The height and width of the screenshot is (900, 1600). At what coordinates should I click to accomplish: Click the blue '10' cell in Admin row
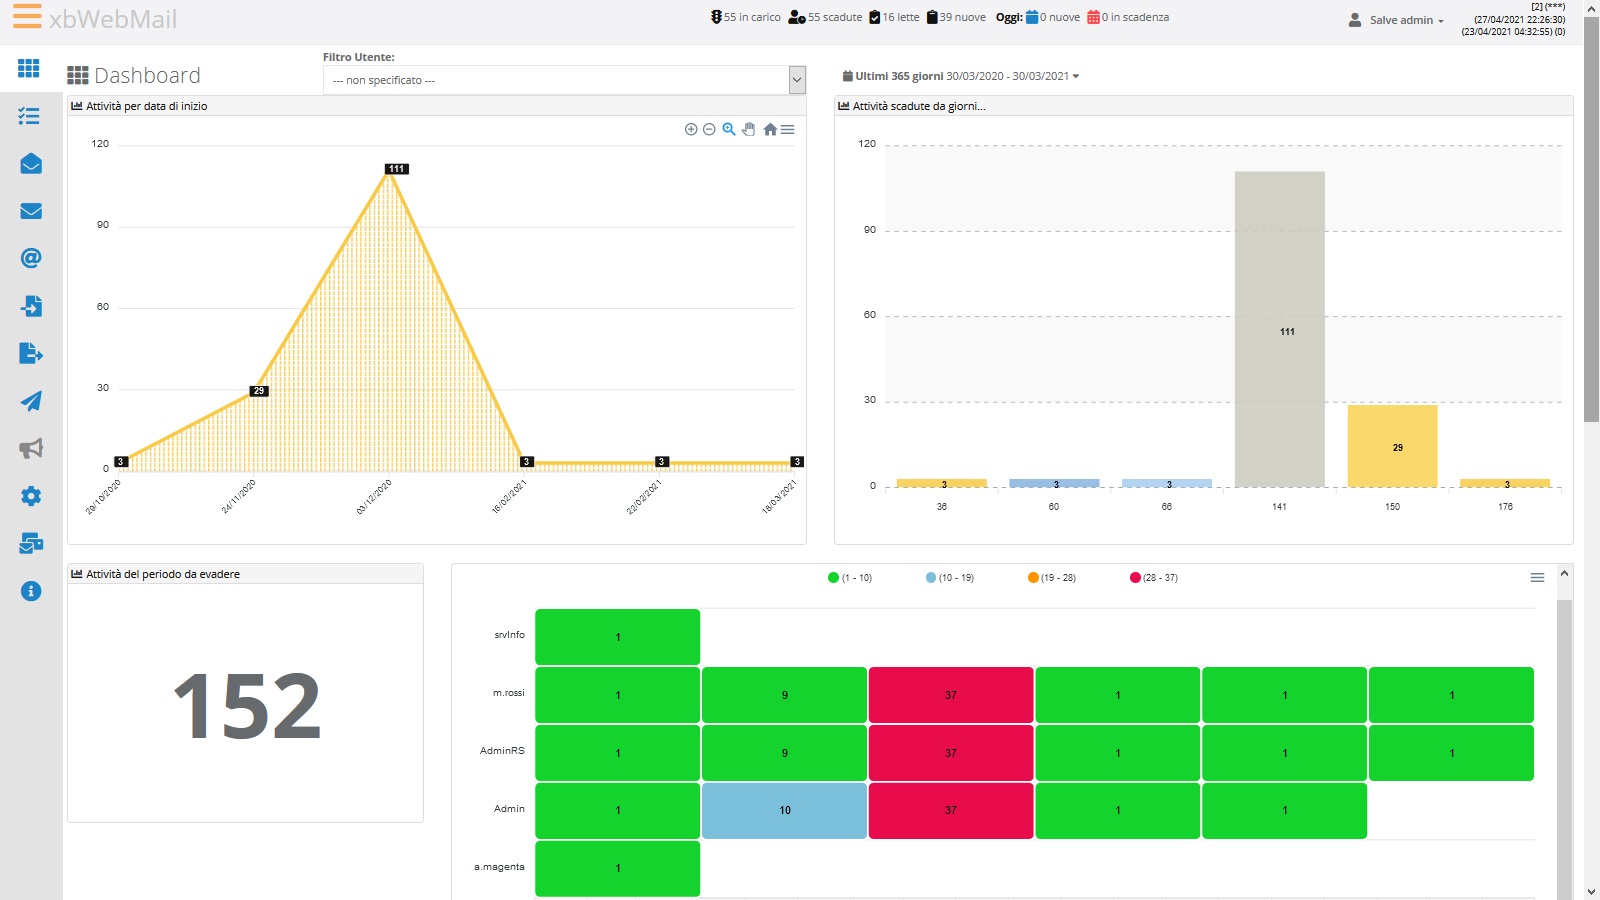(x=784, y=811)
